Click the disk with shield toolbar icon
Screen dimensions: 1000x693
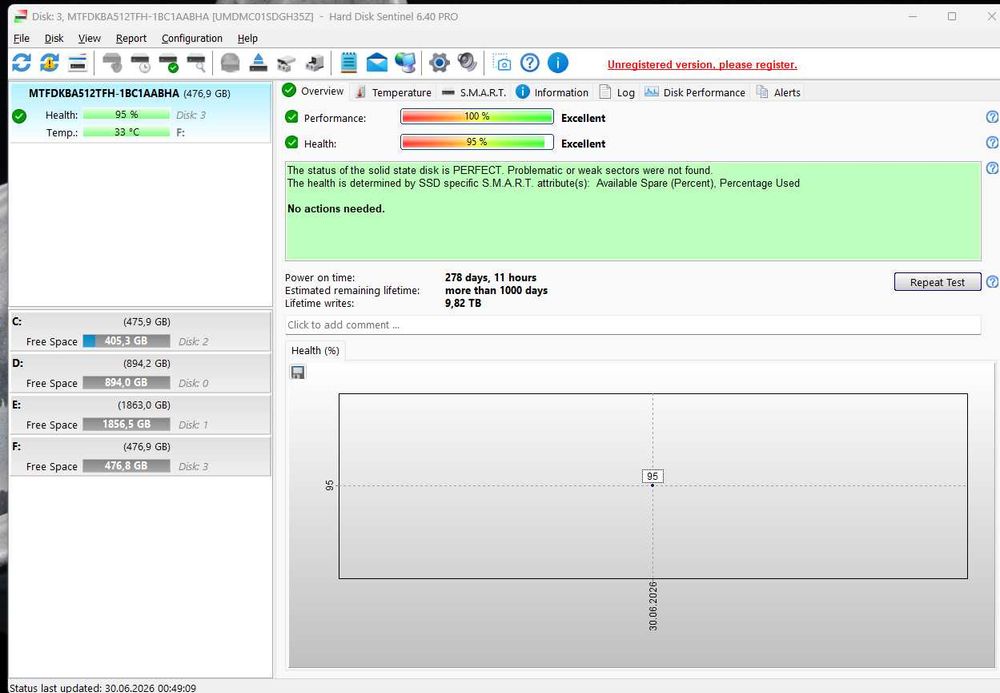click(x=112, y=62)
